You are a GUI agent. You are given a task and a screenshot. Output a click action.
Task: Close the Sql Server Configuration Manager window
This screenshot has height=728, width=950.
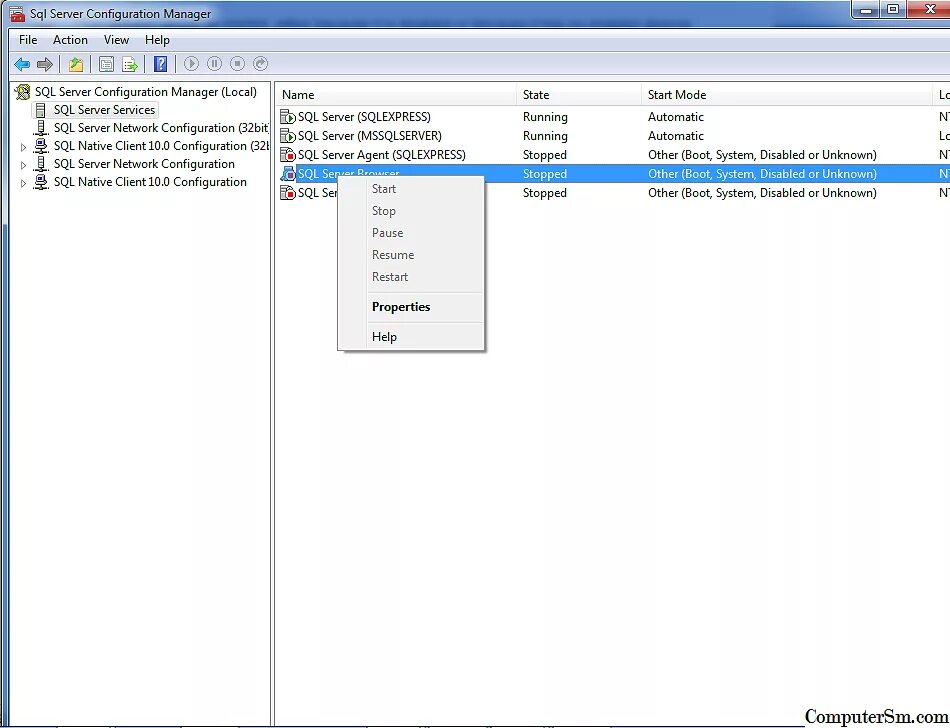[x=930, y=10]
